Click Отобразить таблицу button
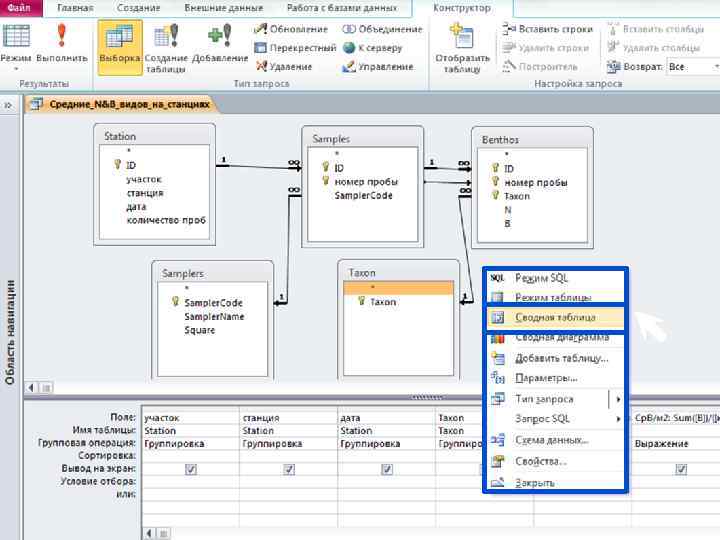 point(462,48)
